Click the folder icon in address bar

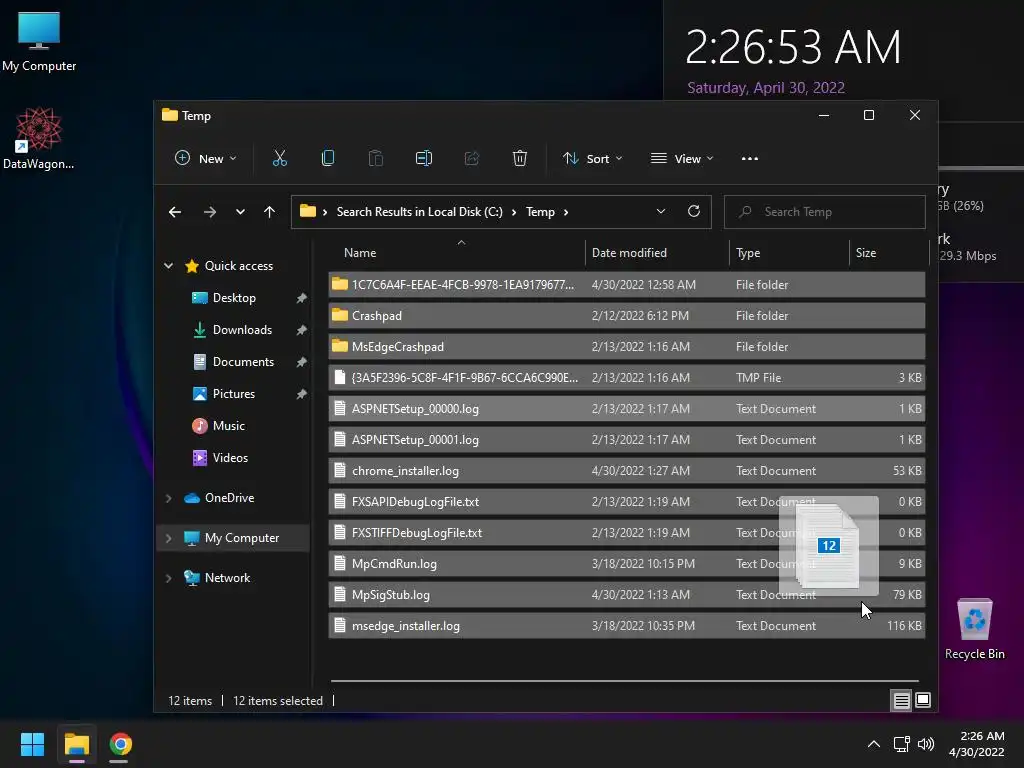(308, 211)
